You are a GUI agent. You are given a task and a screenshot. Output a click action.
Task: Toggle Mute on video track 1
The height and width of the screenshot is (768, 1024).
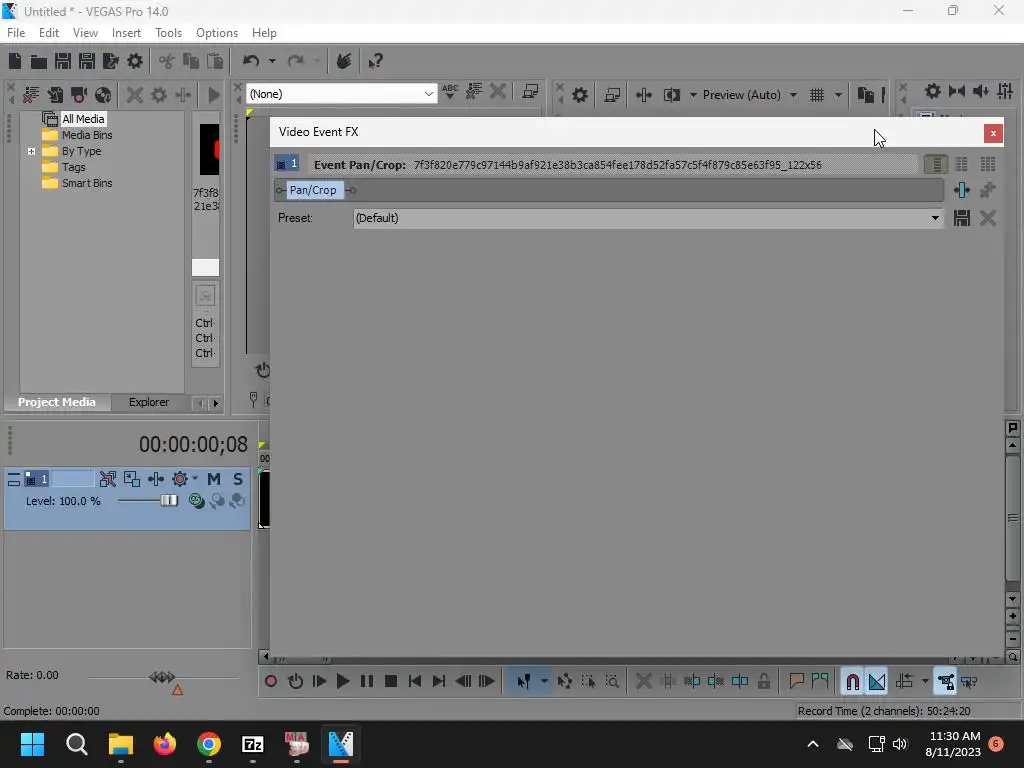coord(214,479)
